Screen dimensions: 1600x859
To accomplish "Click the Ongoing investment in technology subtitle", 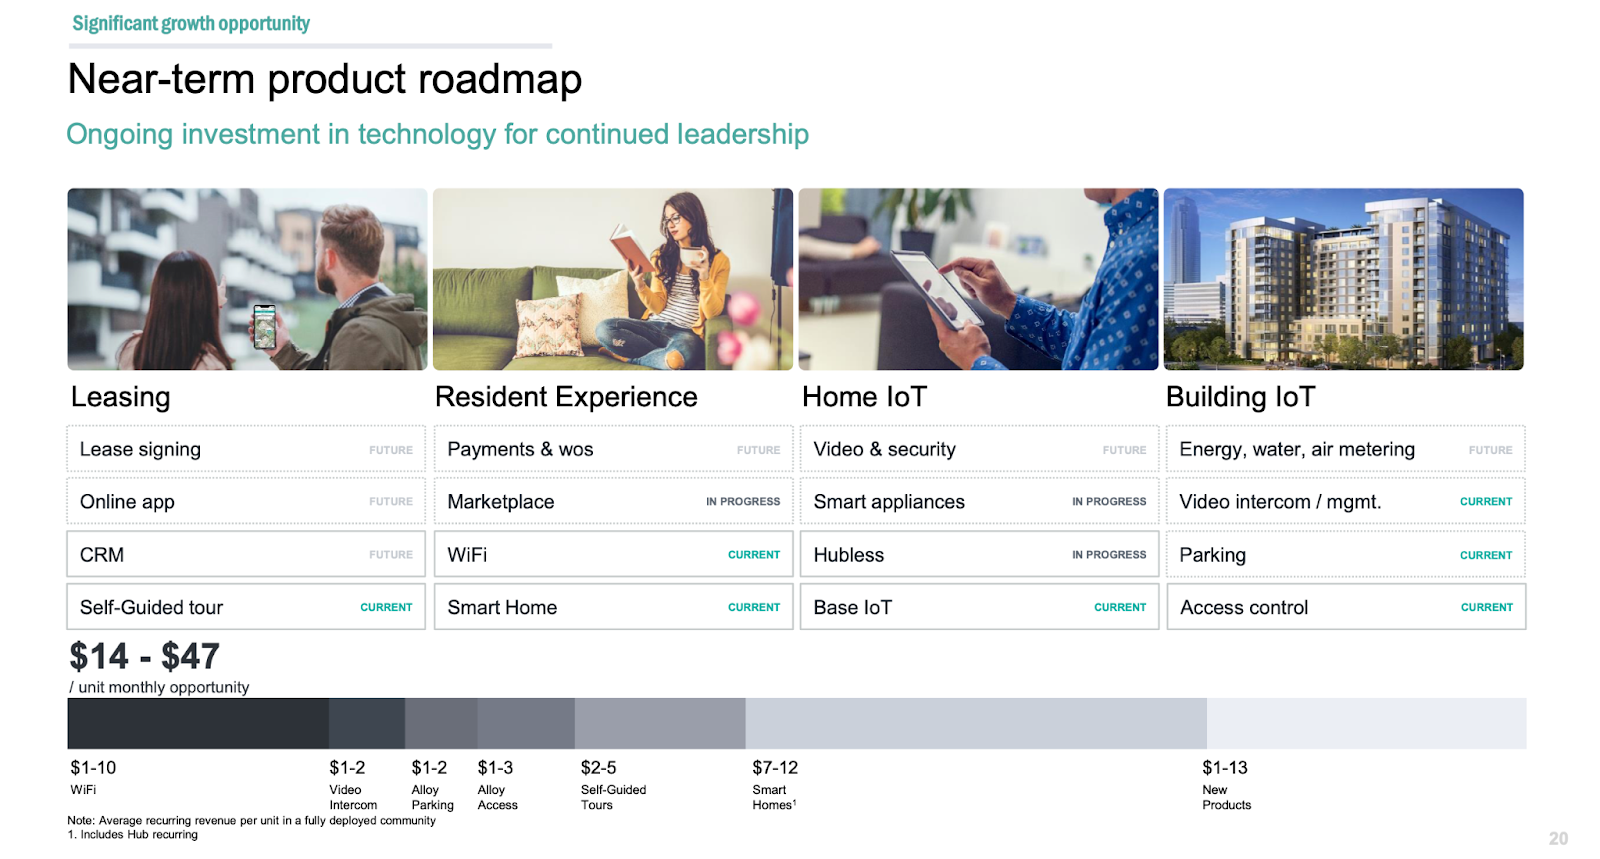I will coord(438,134).
